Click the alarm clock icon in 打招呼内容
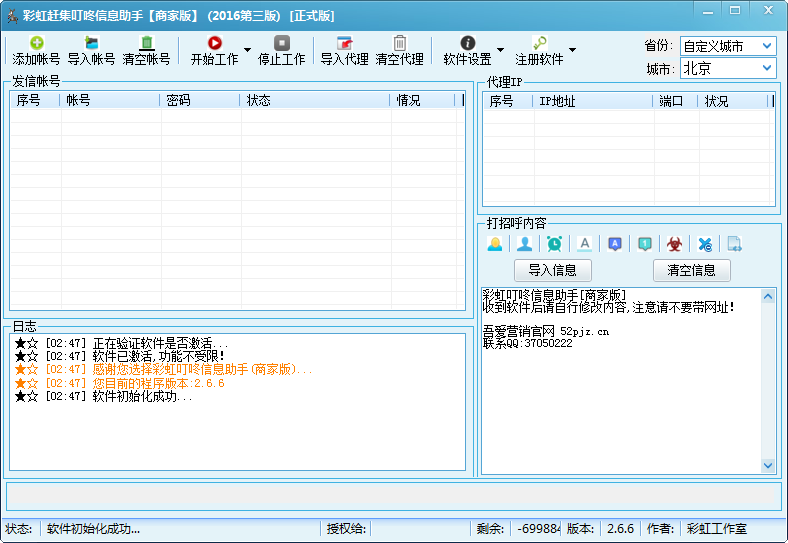 pyautogui.click(x=554, y=243)
